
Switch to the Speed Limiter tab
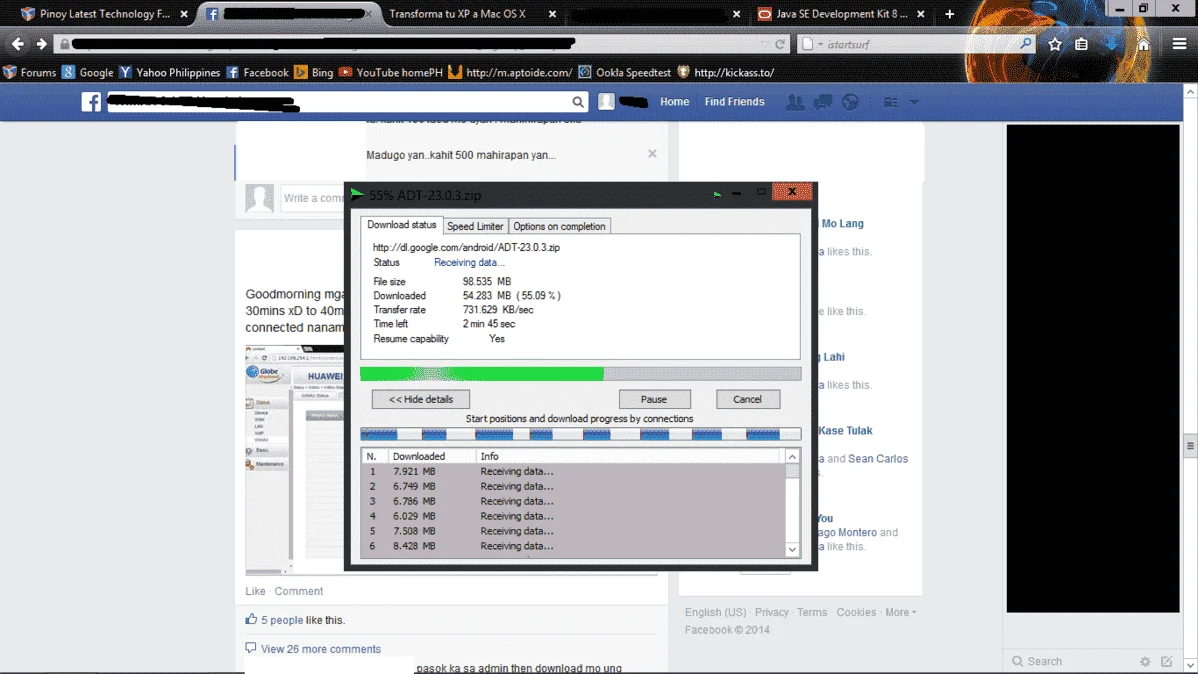(474, 226)
